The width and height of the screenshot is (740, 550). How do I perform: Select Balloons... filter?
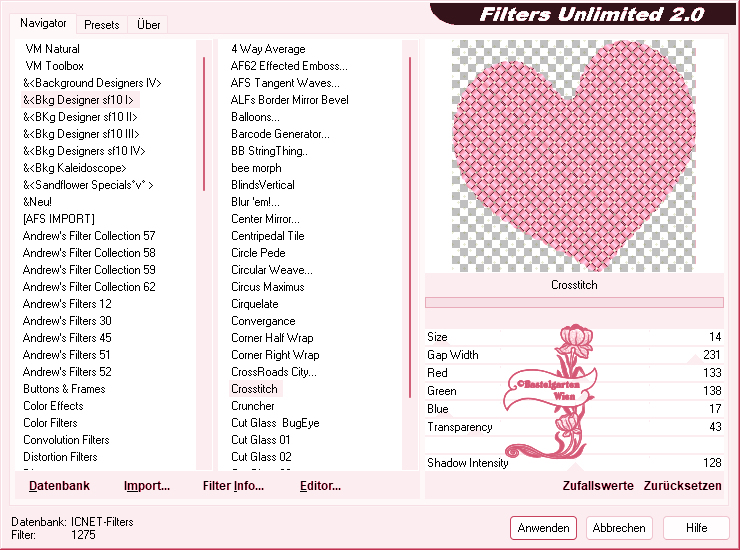coord(255,117)
